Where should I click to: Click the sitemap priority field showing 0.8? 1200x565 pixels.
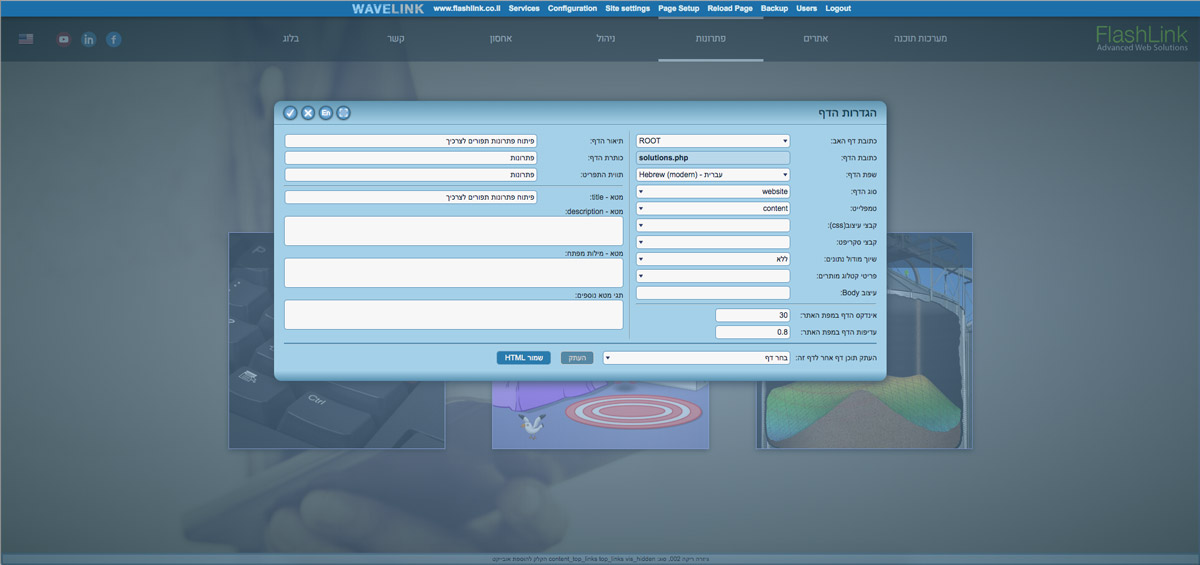coord(753,332)
